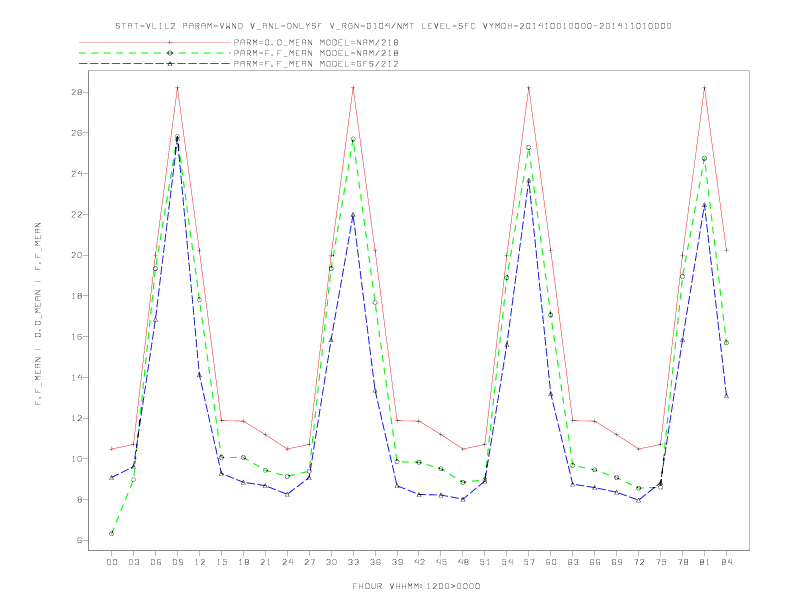Image resolution: width=792 pixels, height=612 pixels.
Task: Click y-axis tick value 20
Action: click(77, 255)
